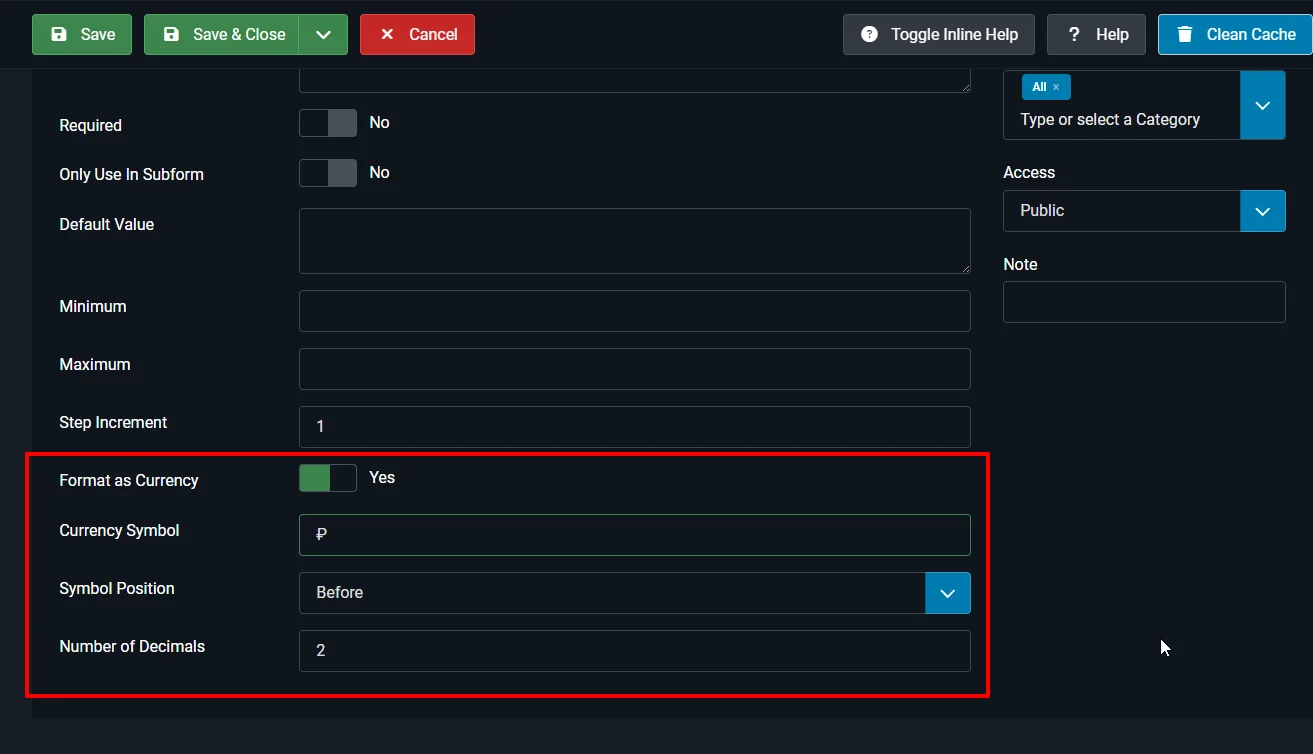
Task: Click the red Cancel button
Action: (417, 34)
